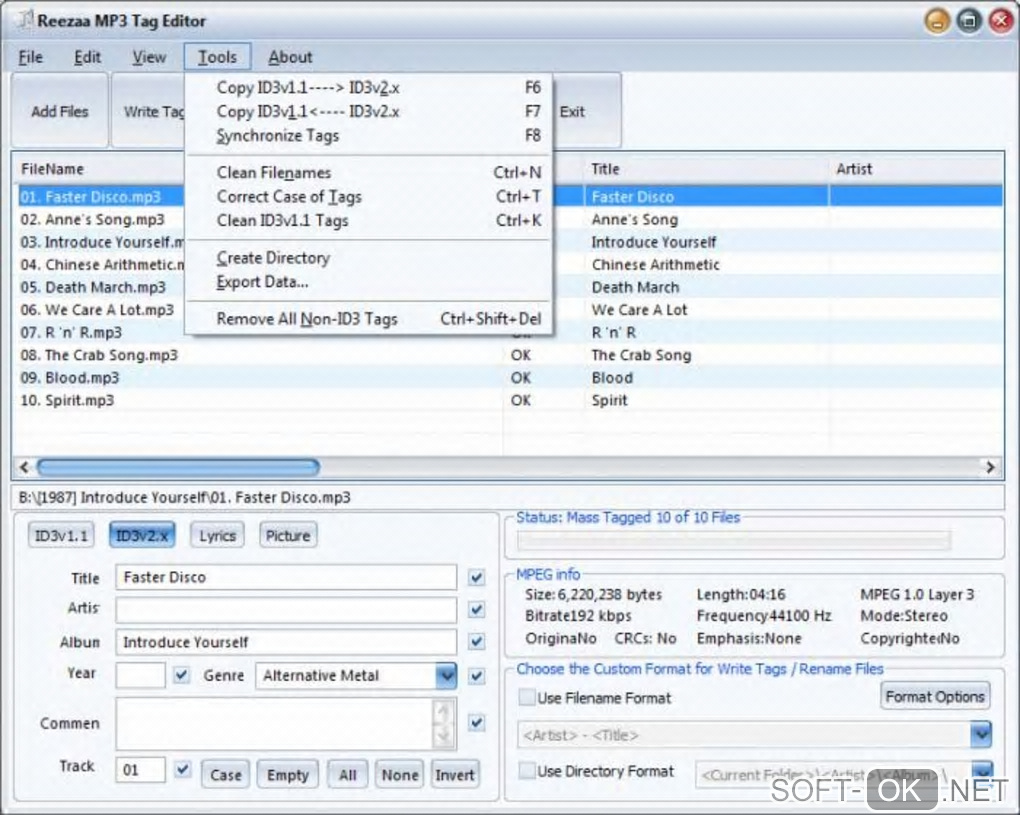Click the file list scroll-right arrow

pos(990,467)
